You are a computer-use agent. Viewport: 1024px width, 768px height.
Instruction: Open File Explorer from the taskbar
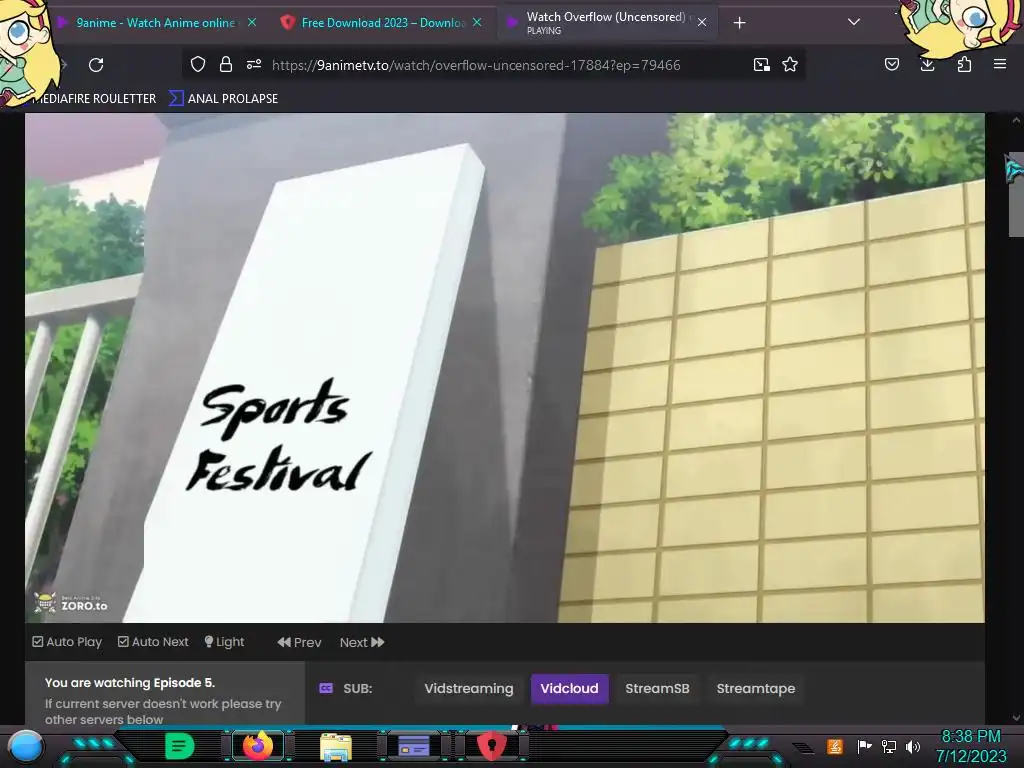[x=336, y=747]
